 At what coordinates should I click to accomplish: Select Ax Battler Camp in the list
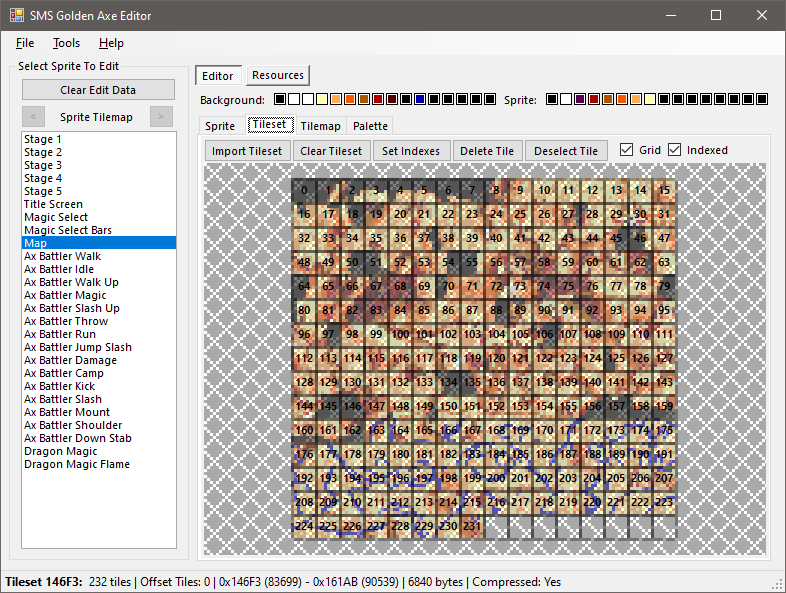(99, 373)
